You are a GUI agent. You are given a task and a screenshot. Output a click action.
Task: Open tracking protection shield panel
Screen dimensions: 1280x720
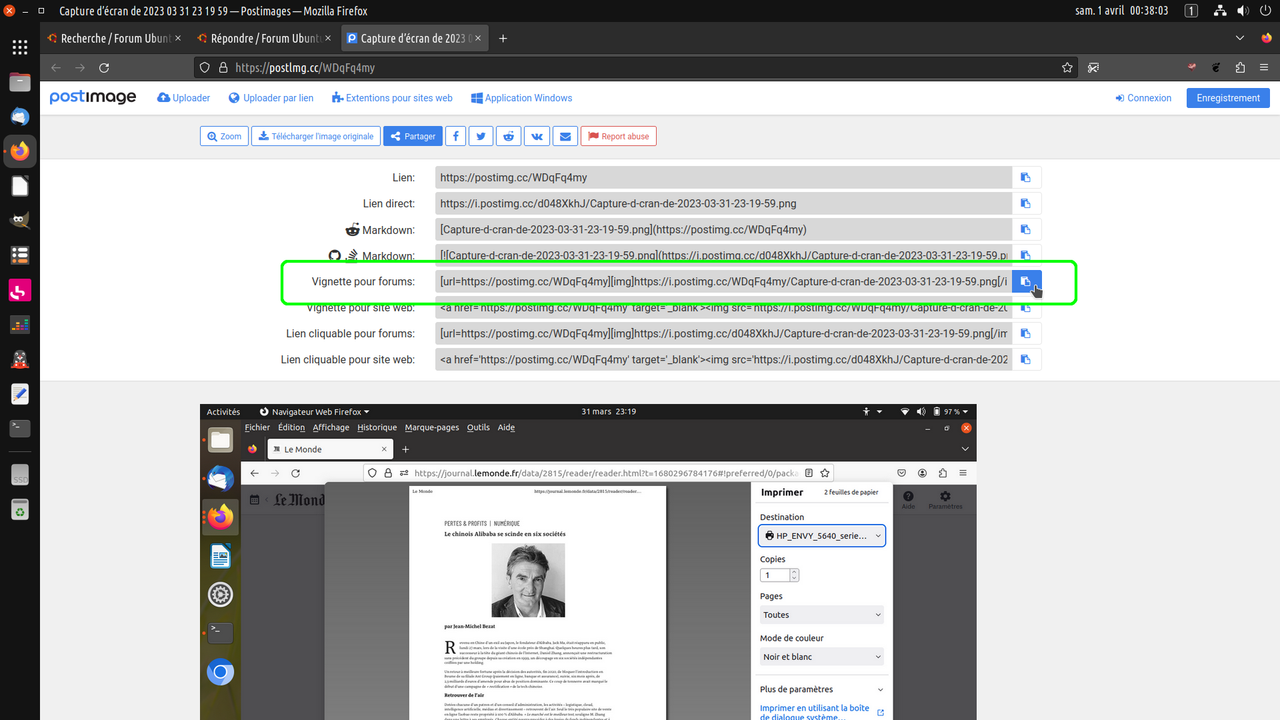205,68
